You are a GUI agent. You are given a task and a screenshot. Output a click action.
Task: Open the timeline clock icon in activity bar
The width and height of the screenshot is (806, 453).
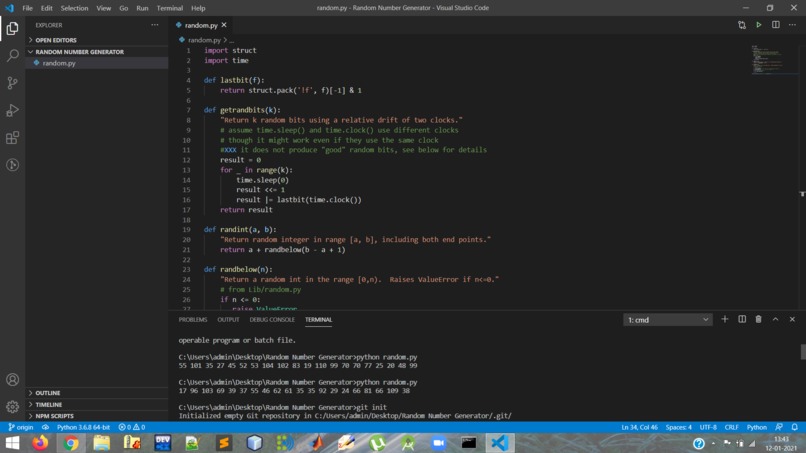[x=12, y=165]
